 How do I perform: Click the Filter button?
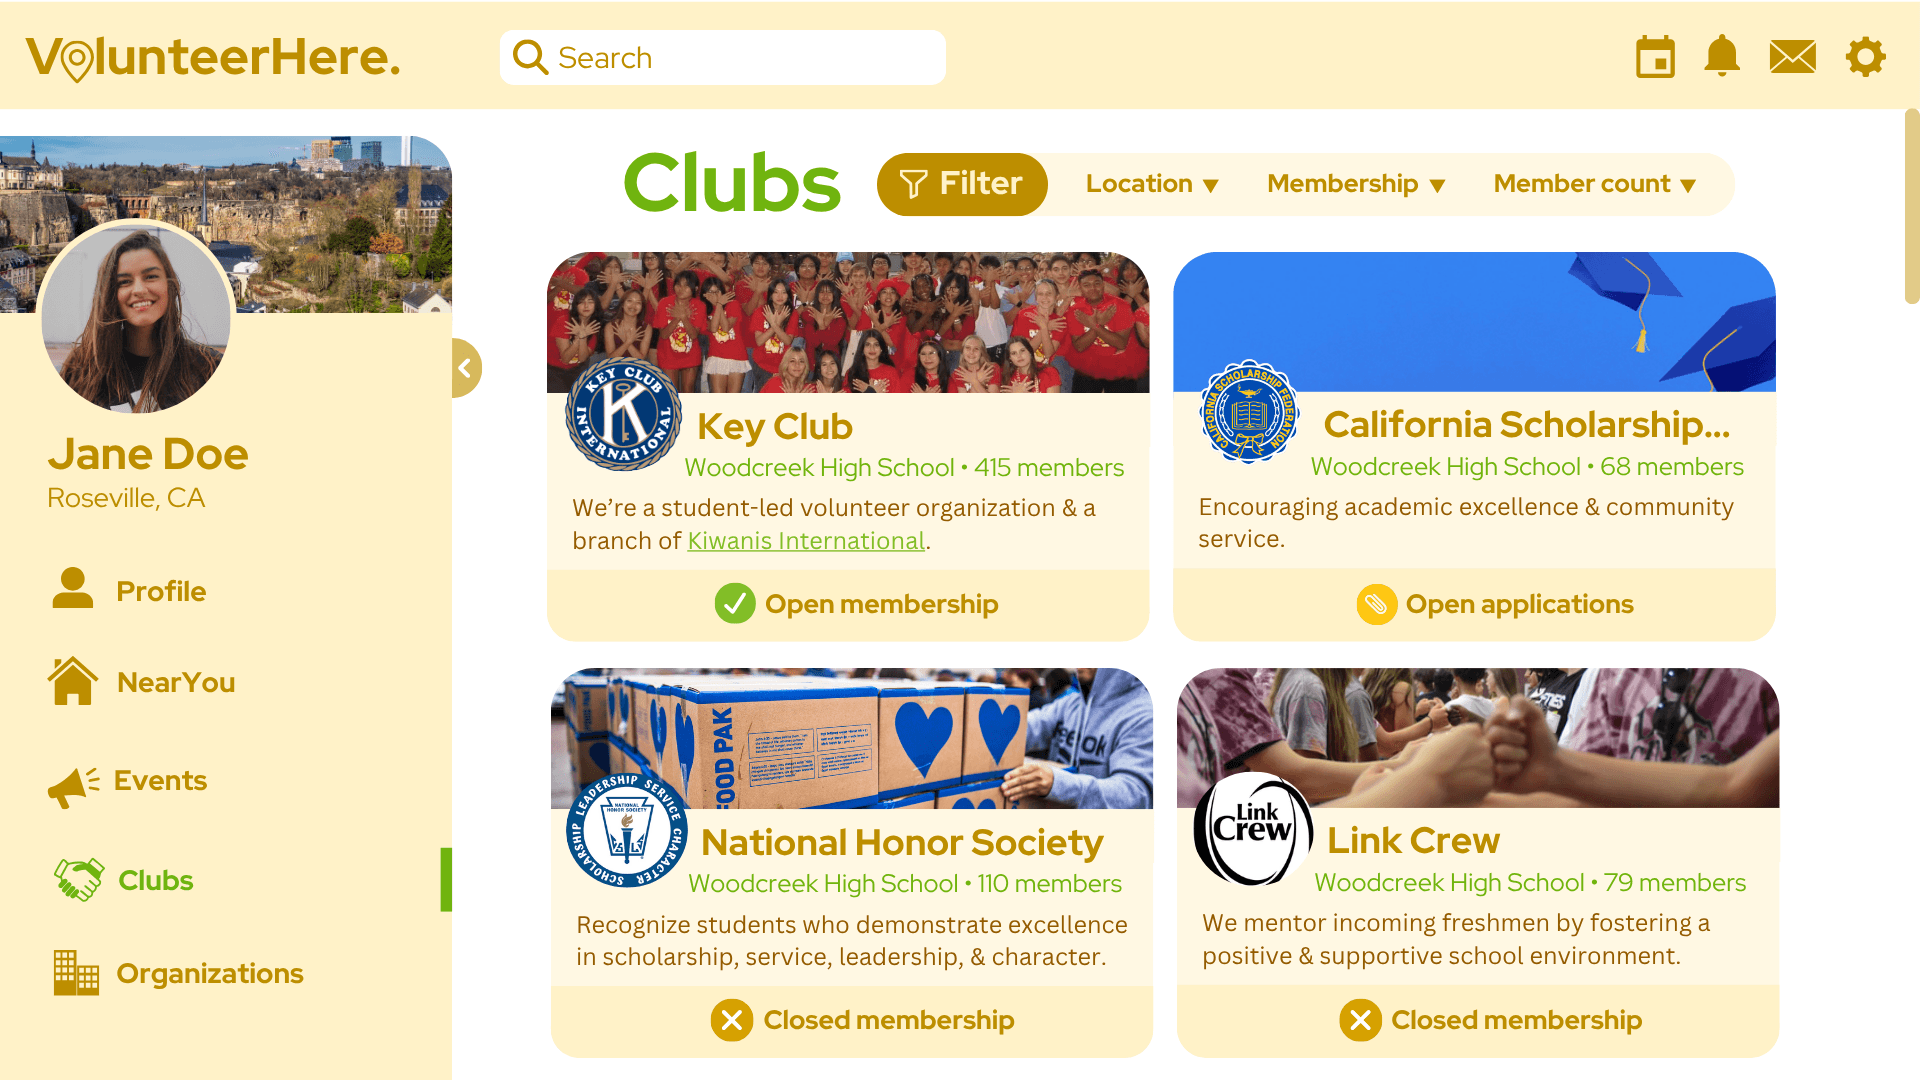[962, 184]
